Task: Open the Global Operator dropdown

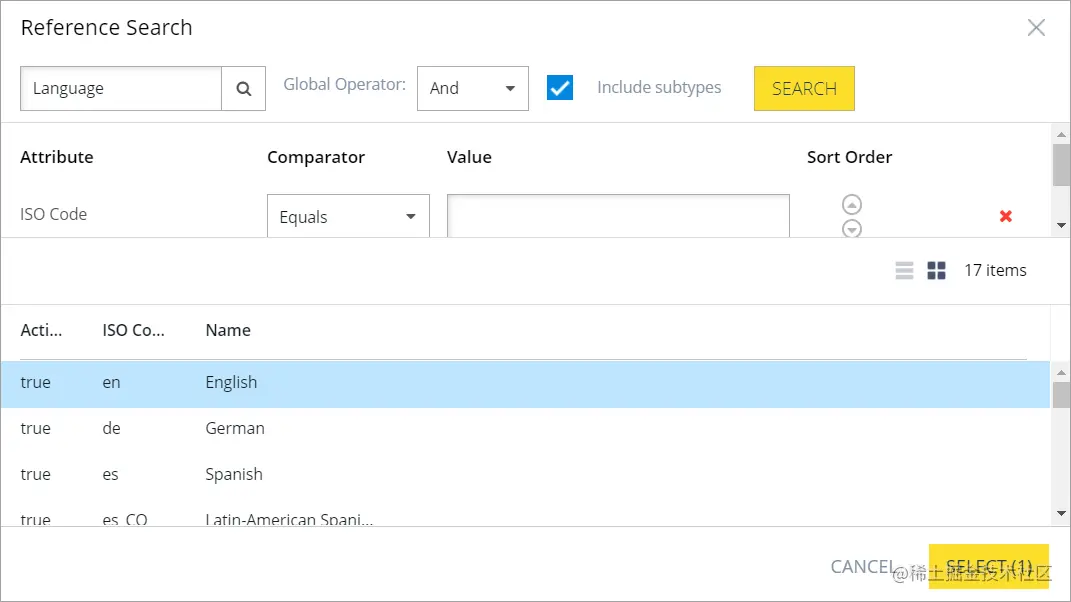Action: (x=472, y=89)
